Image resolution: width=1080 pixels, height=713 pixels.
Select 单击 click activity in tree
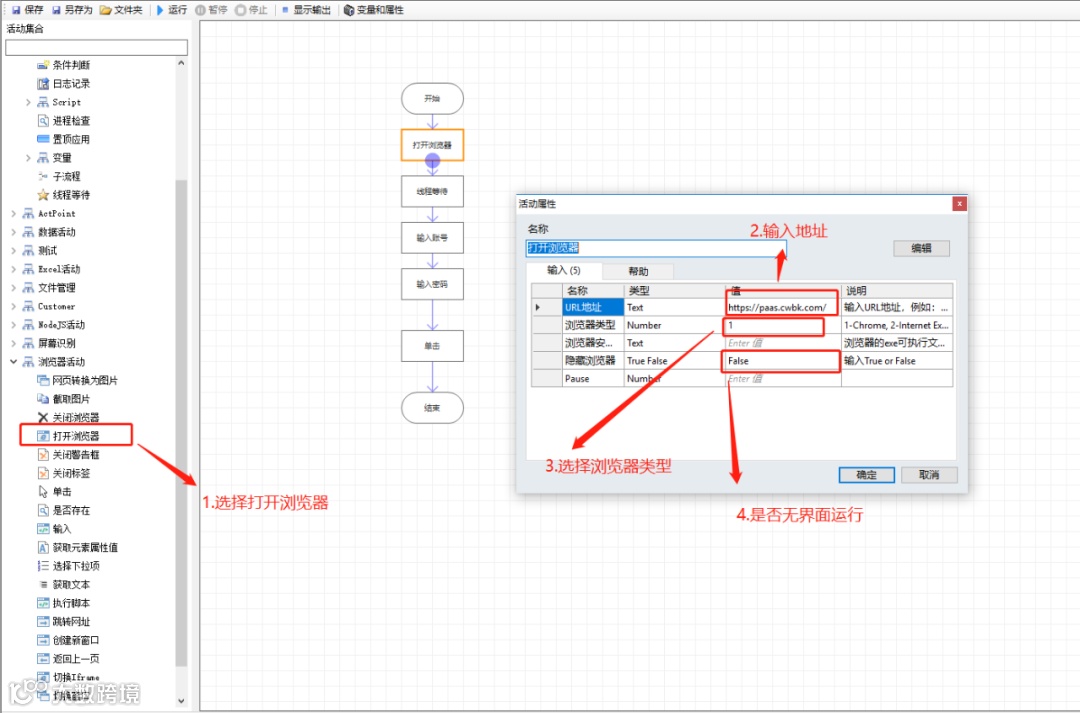pos(62,492)
